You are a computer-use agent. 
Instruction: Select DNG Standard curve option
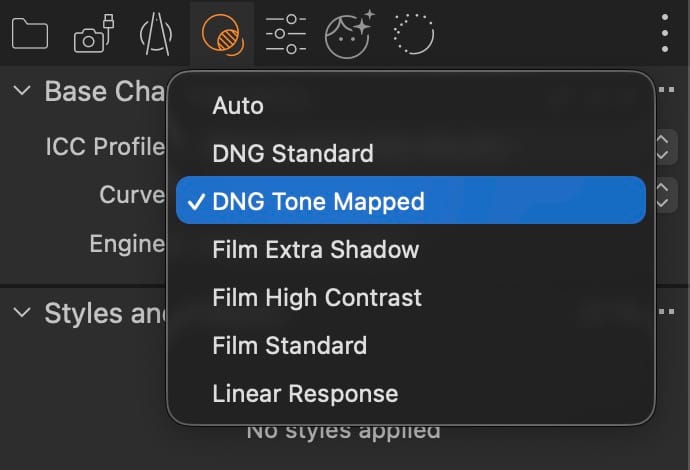(293, 154)
